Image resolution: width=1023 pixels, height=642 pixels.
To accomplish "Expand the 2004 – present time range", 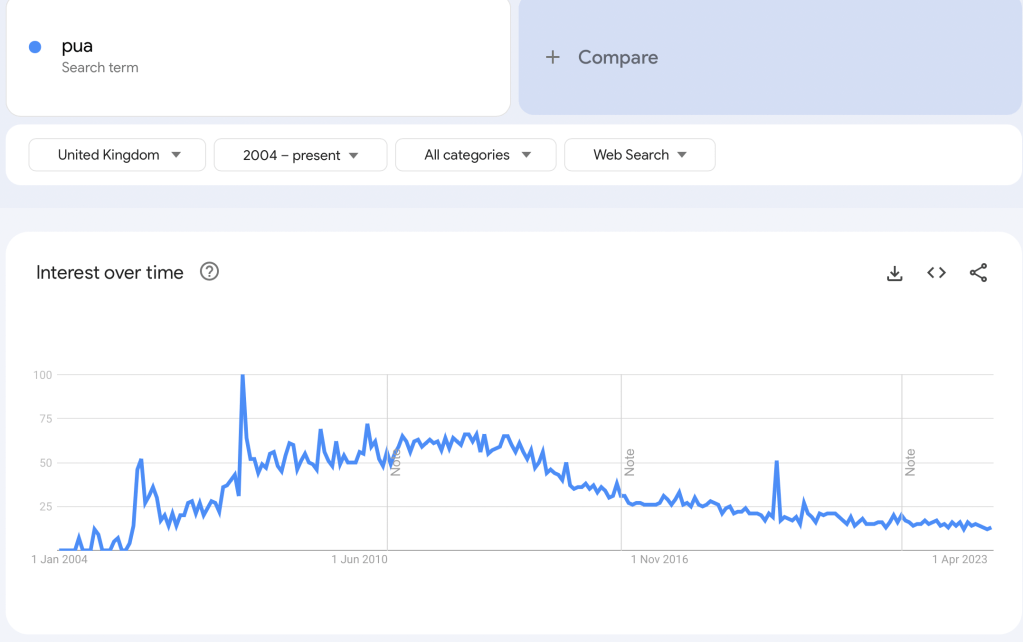I will coord(300,155).
